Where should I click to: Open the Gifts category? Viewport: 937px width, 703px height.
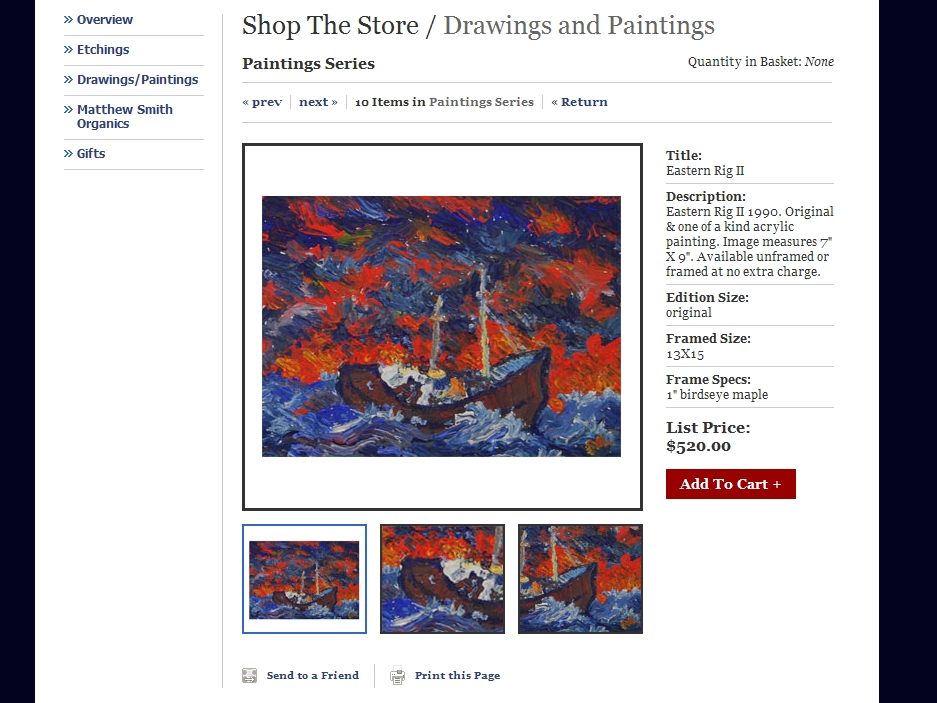click(91, 154)
